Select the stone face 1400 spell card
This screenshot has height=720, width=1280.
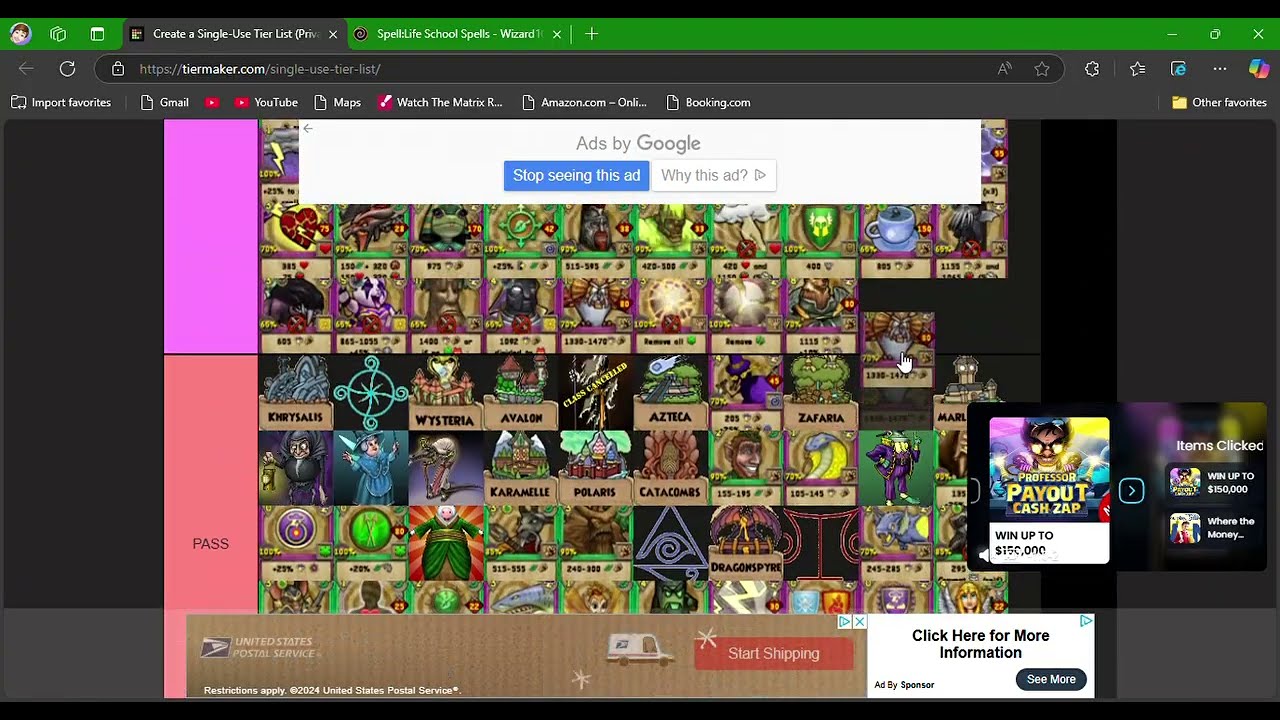coord(446,316)
